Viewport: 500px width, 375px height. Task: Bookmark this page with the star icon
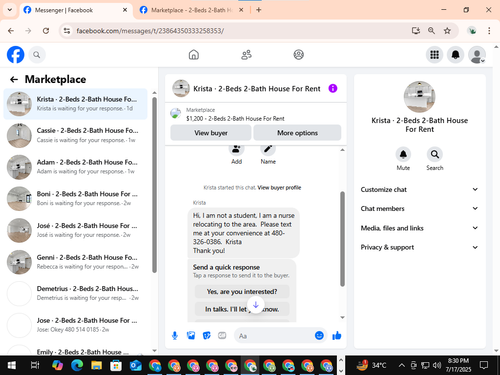coord(447,31)
